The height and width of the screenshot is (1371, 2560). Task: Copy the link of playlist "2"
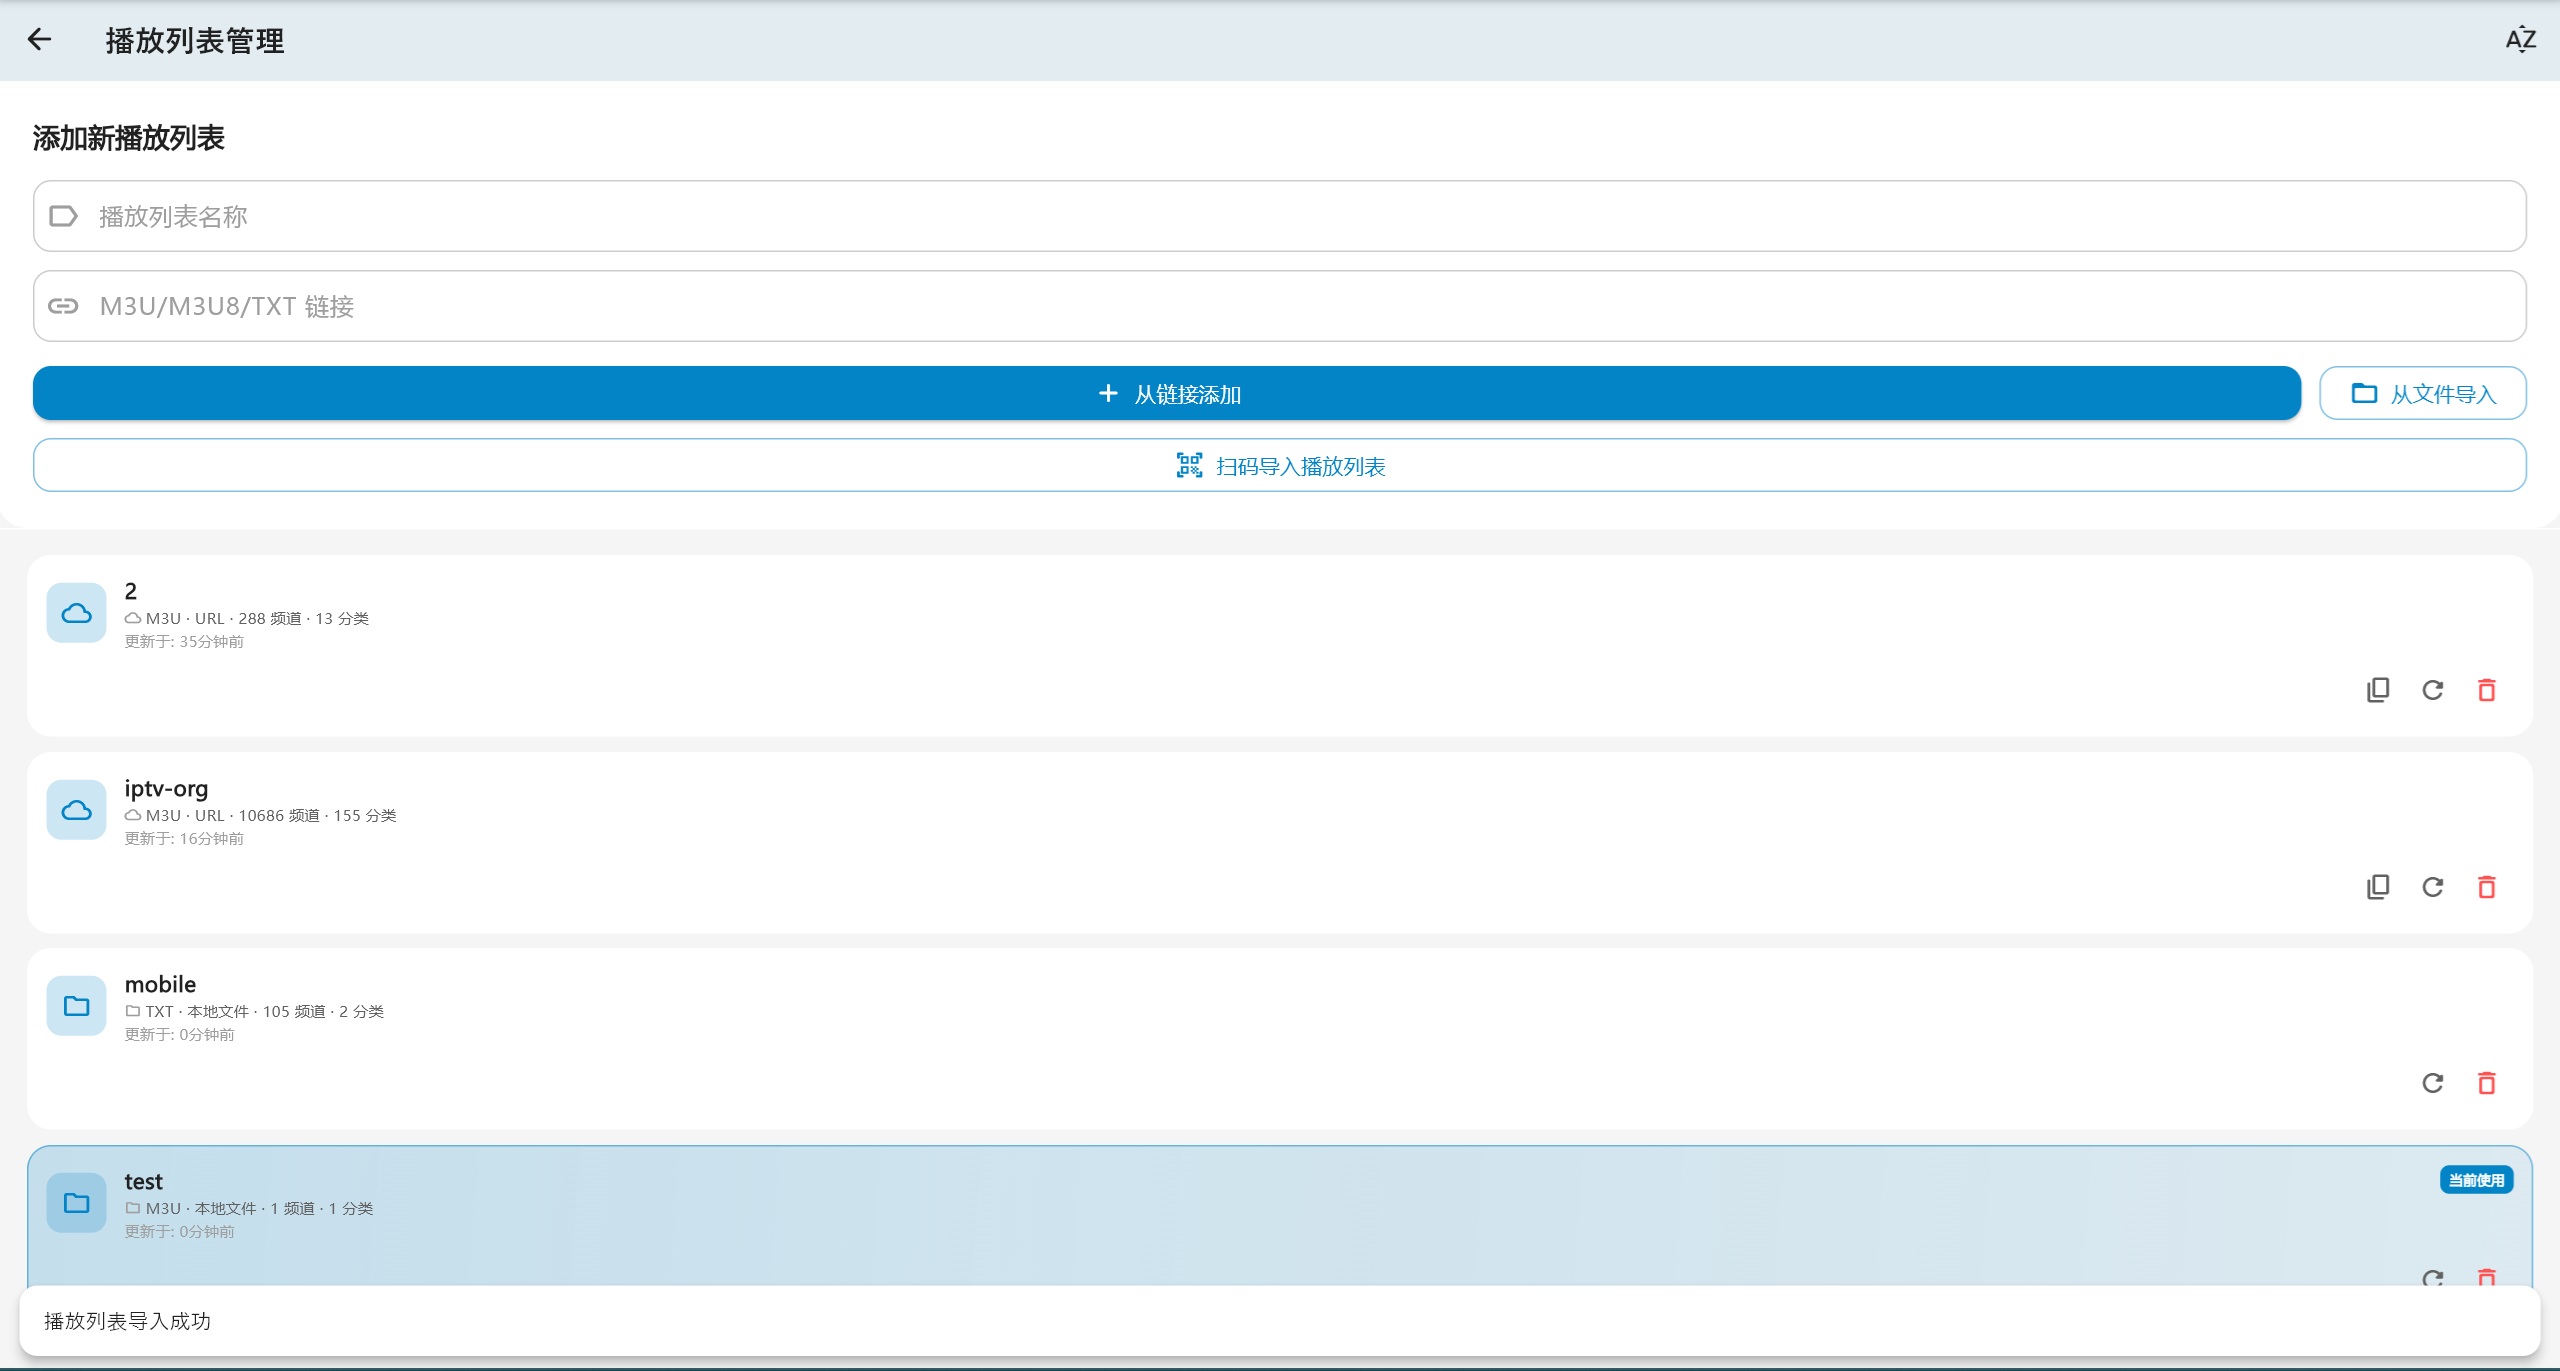(x=2378, y=689)
